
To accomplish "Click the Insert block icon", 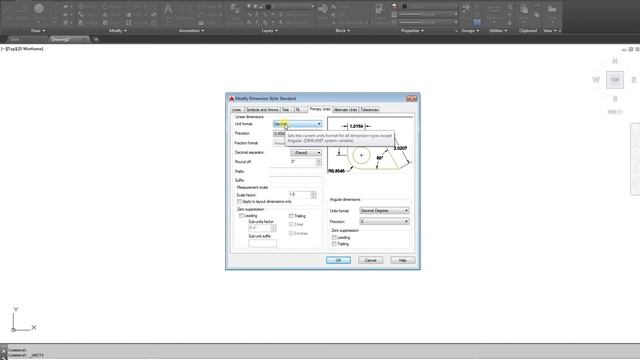I will click(x=323, y=8).
